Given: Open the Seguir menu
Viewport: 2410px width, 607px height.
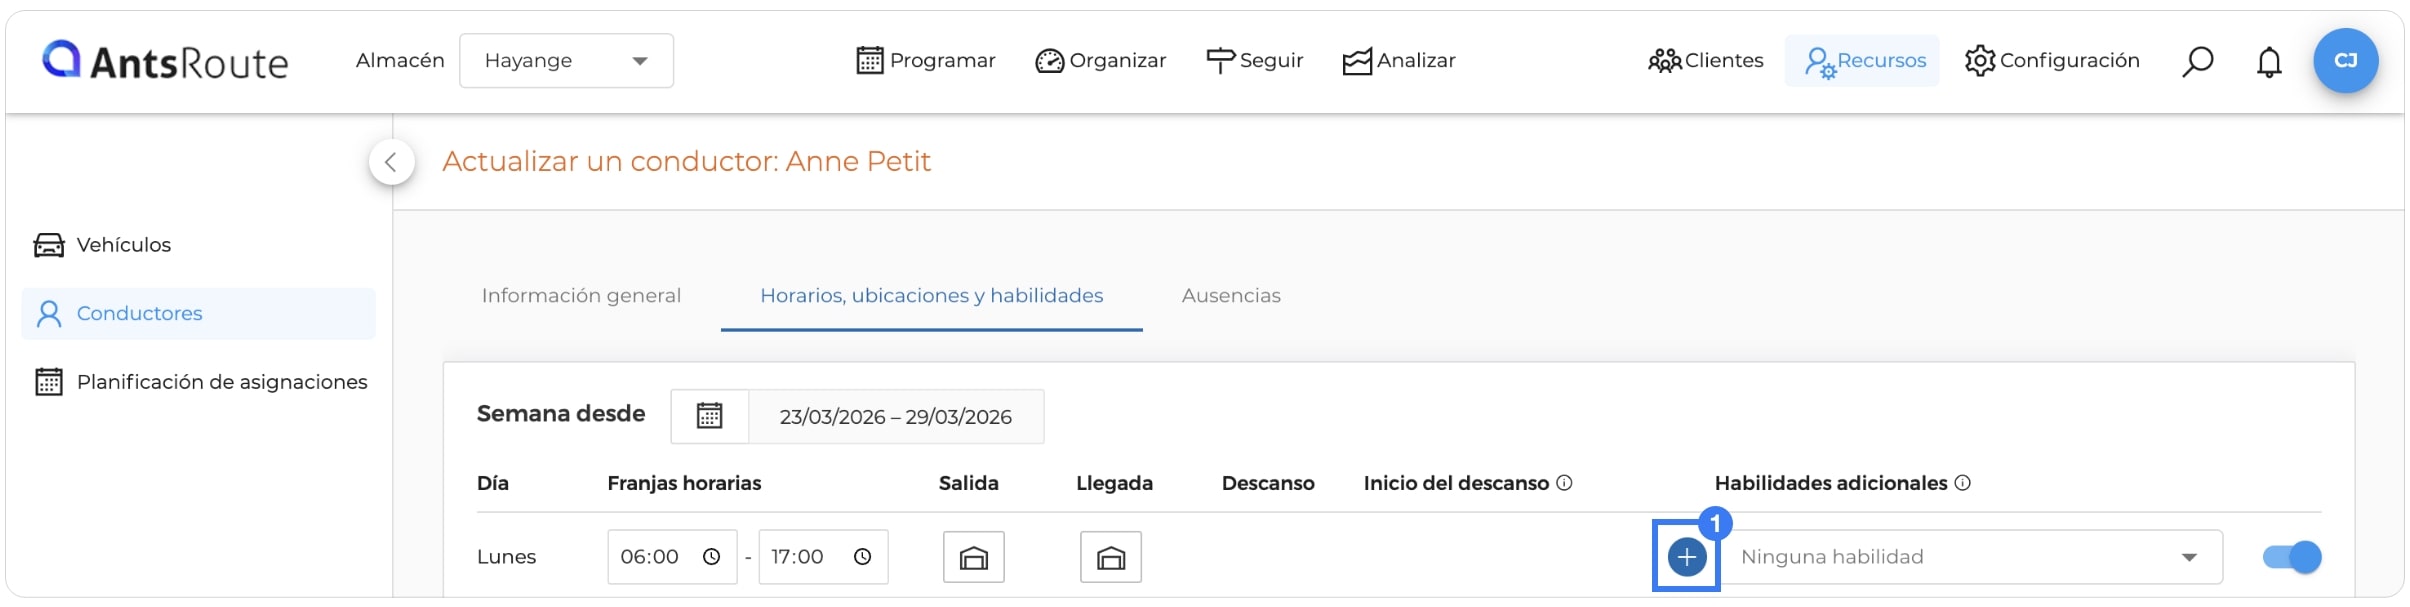Looking at the screenshot, I should click(x=1255, y=61).
